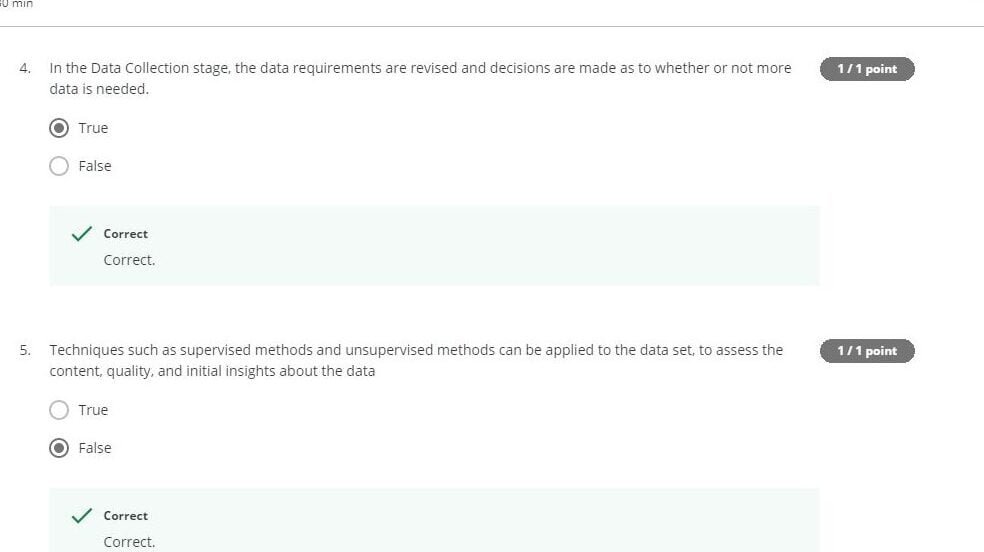The width and height of the screenshot is (984, 552).
Task: Click the "Correct." feedback sentence under question 4
Action: pyautogui.click(x=129, y=260)
